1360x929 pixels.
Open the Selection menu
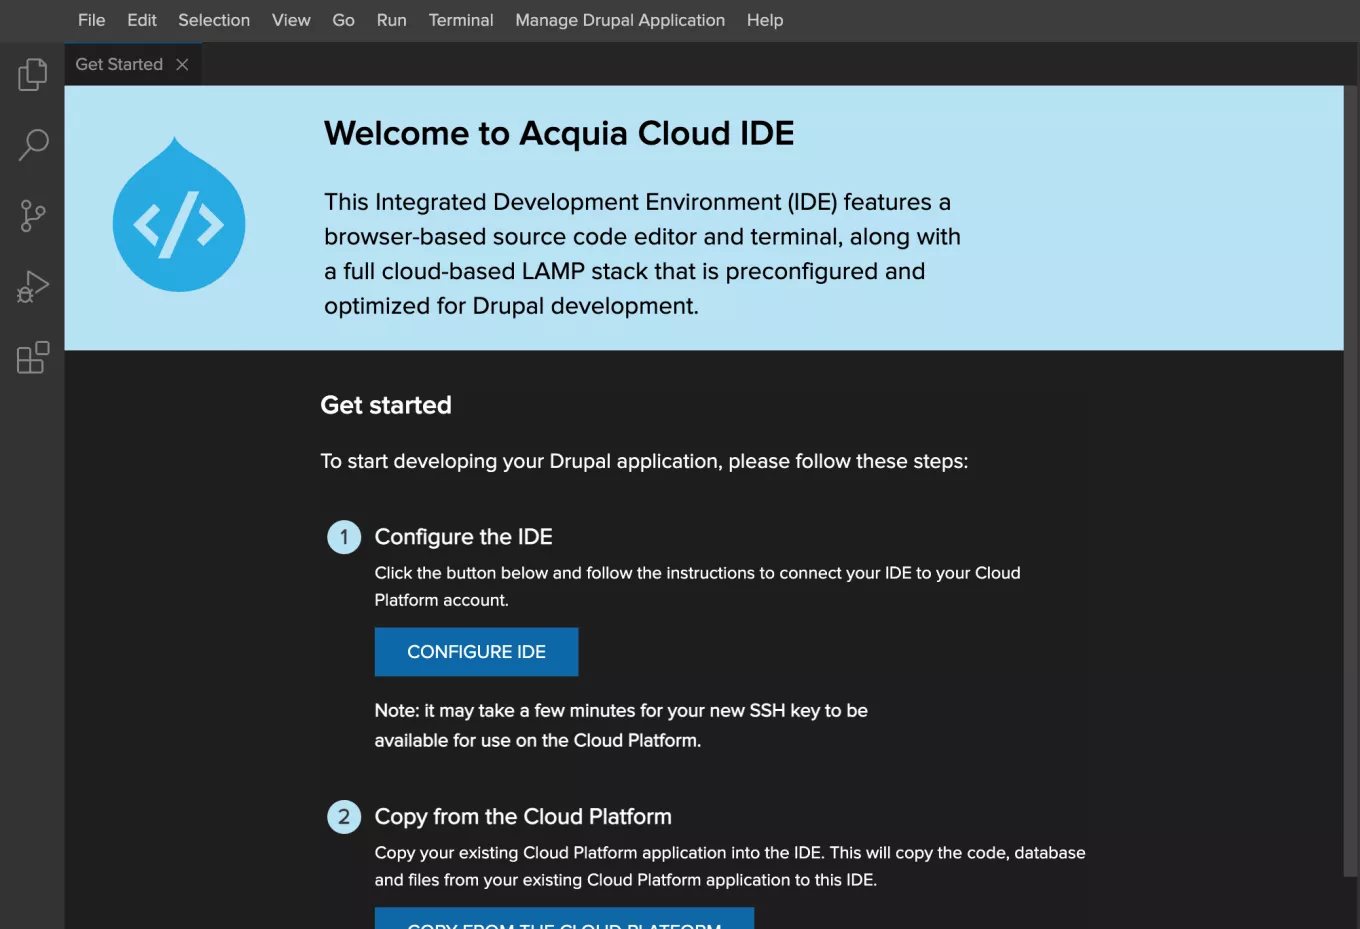coord(214,20)
